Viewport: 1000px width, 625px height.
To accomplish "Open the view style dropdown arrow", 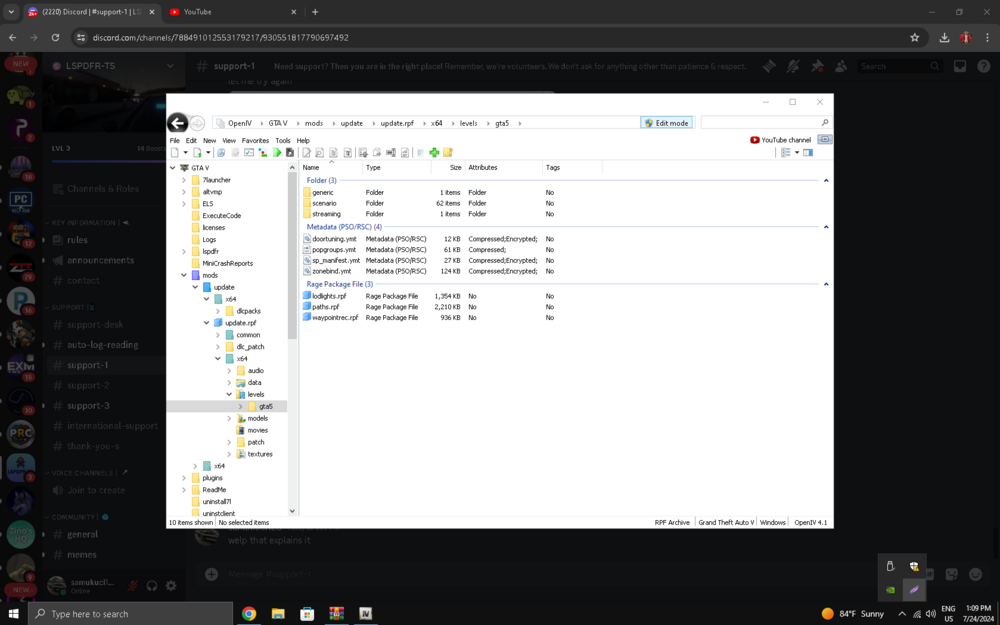I will tap(797, 152).
